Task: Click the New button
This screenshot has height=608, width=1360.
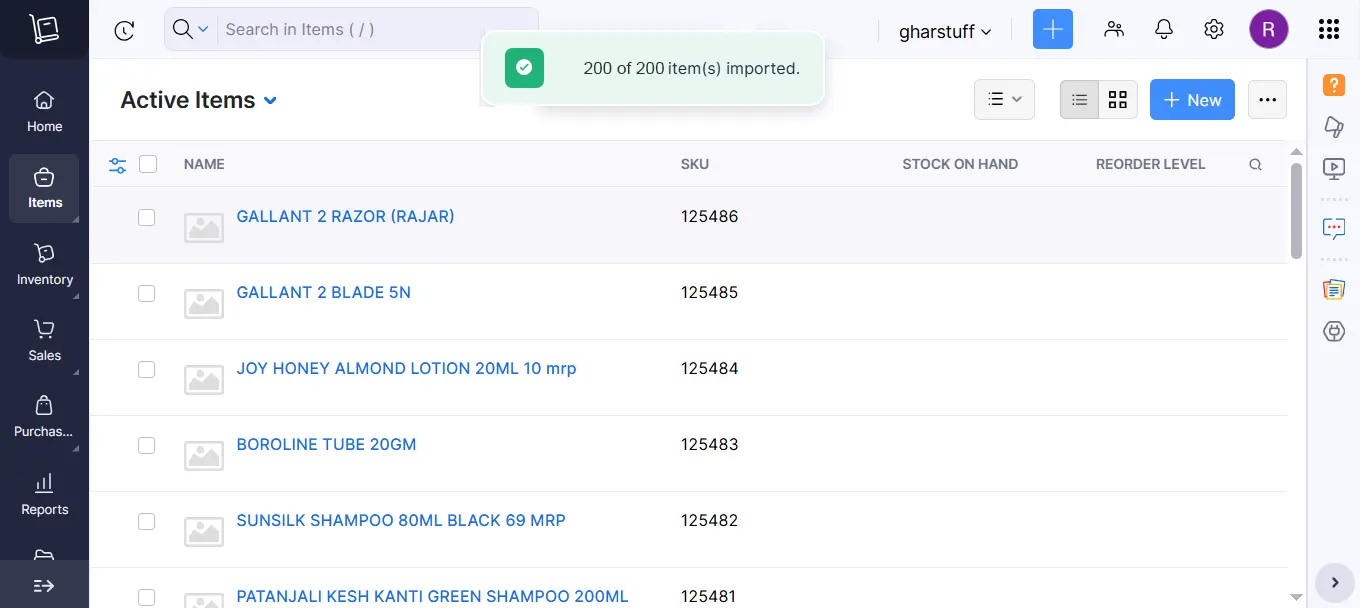Action: coord(1192,99)
